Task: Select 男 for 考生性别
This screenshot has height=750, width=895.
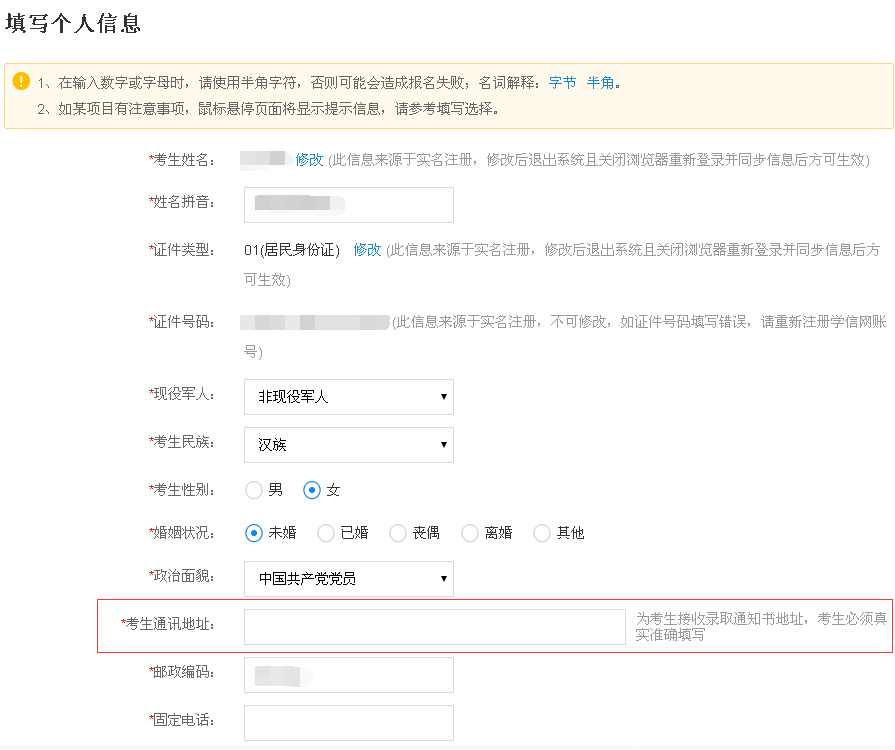Action: tap(255, 490)
